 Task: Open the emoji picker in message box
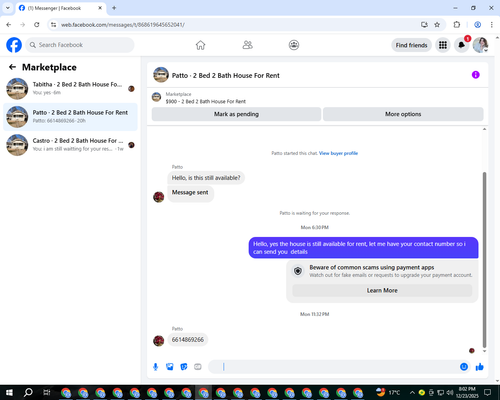point(464,367)
